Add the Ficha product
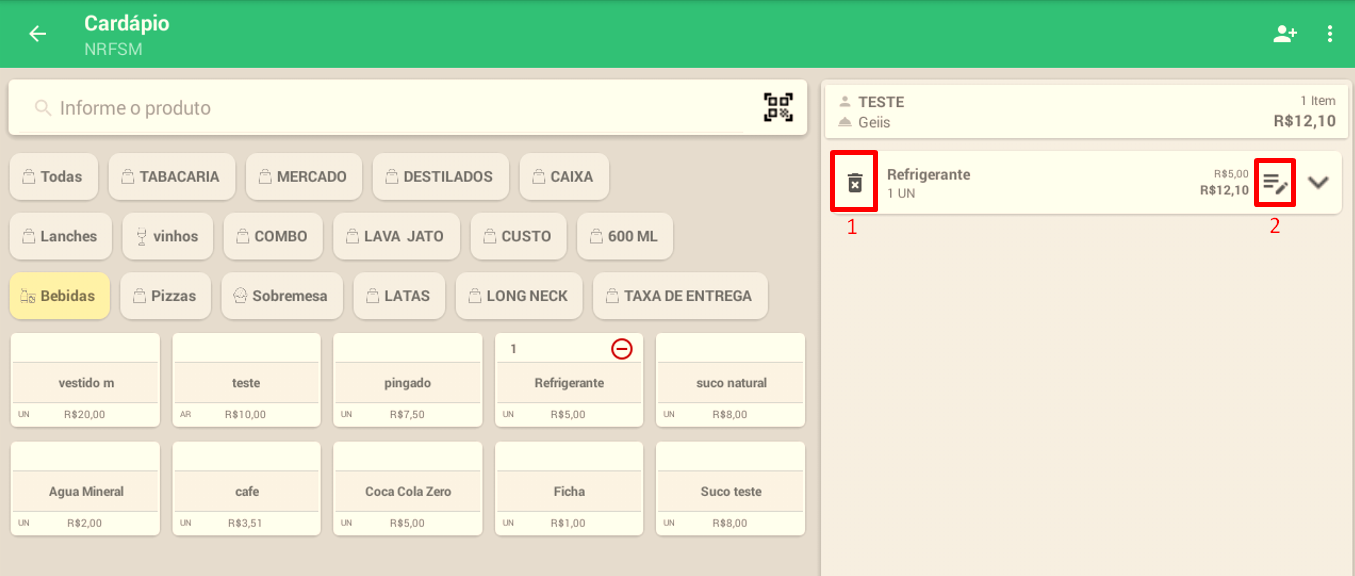Viewport: 1355px width, 576px height. click(x=569, y=489)
